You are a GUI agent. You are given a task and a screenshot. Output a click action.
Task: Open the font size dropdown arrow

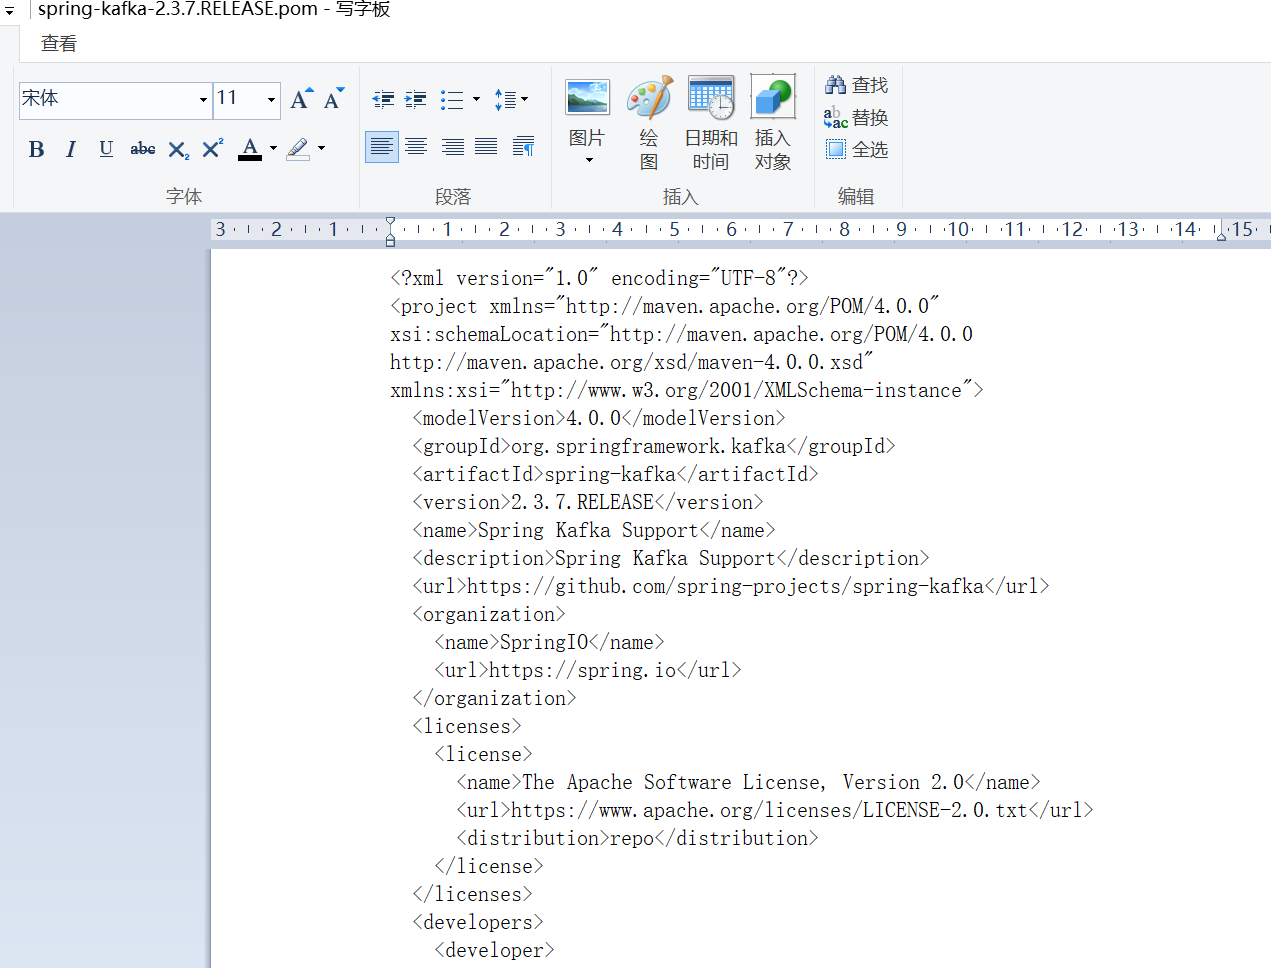coord(271,100)
